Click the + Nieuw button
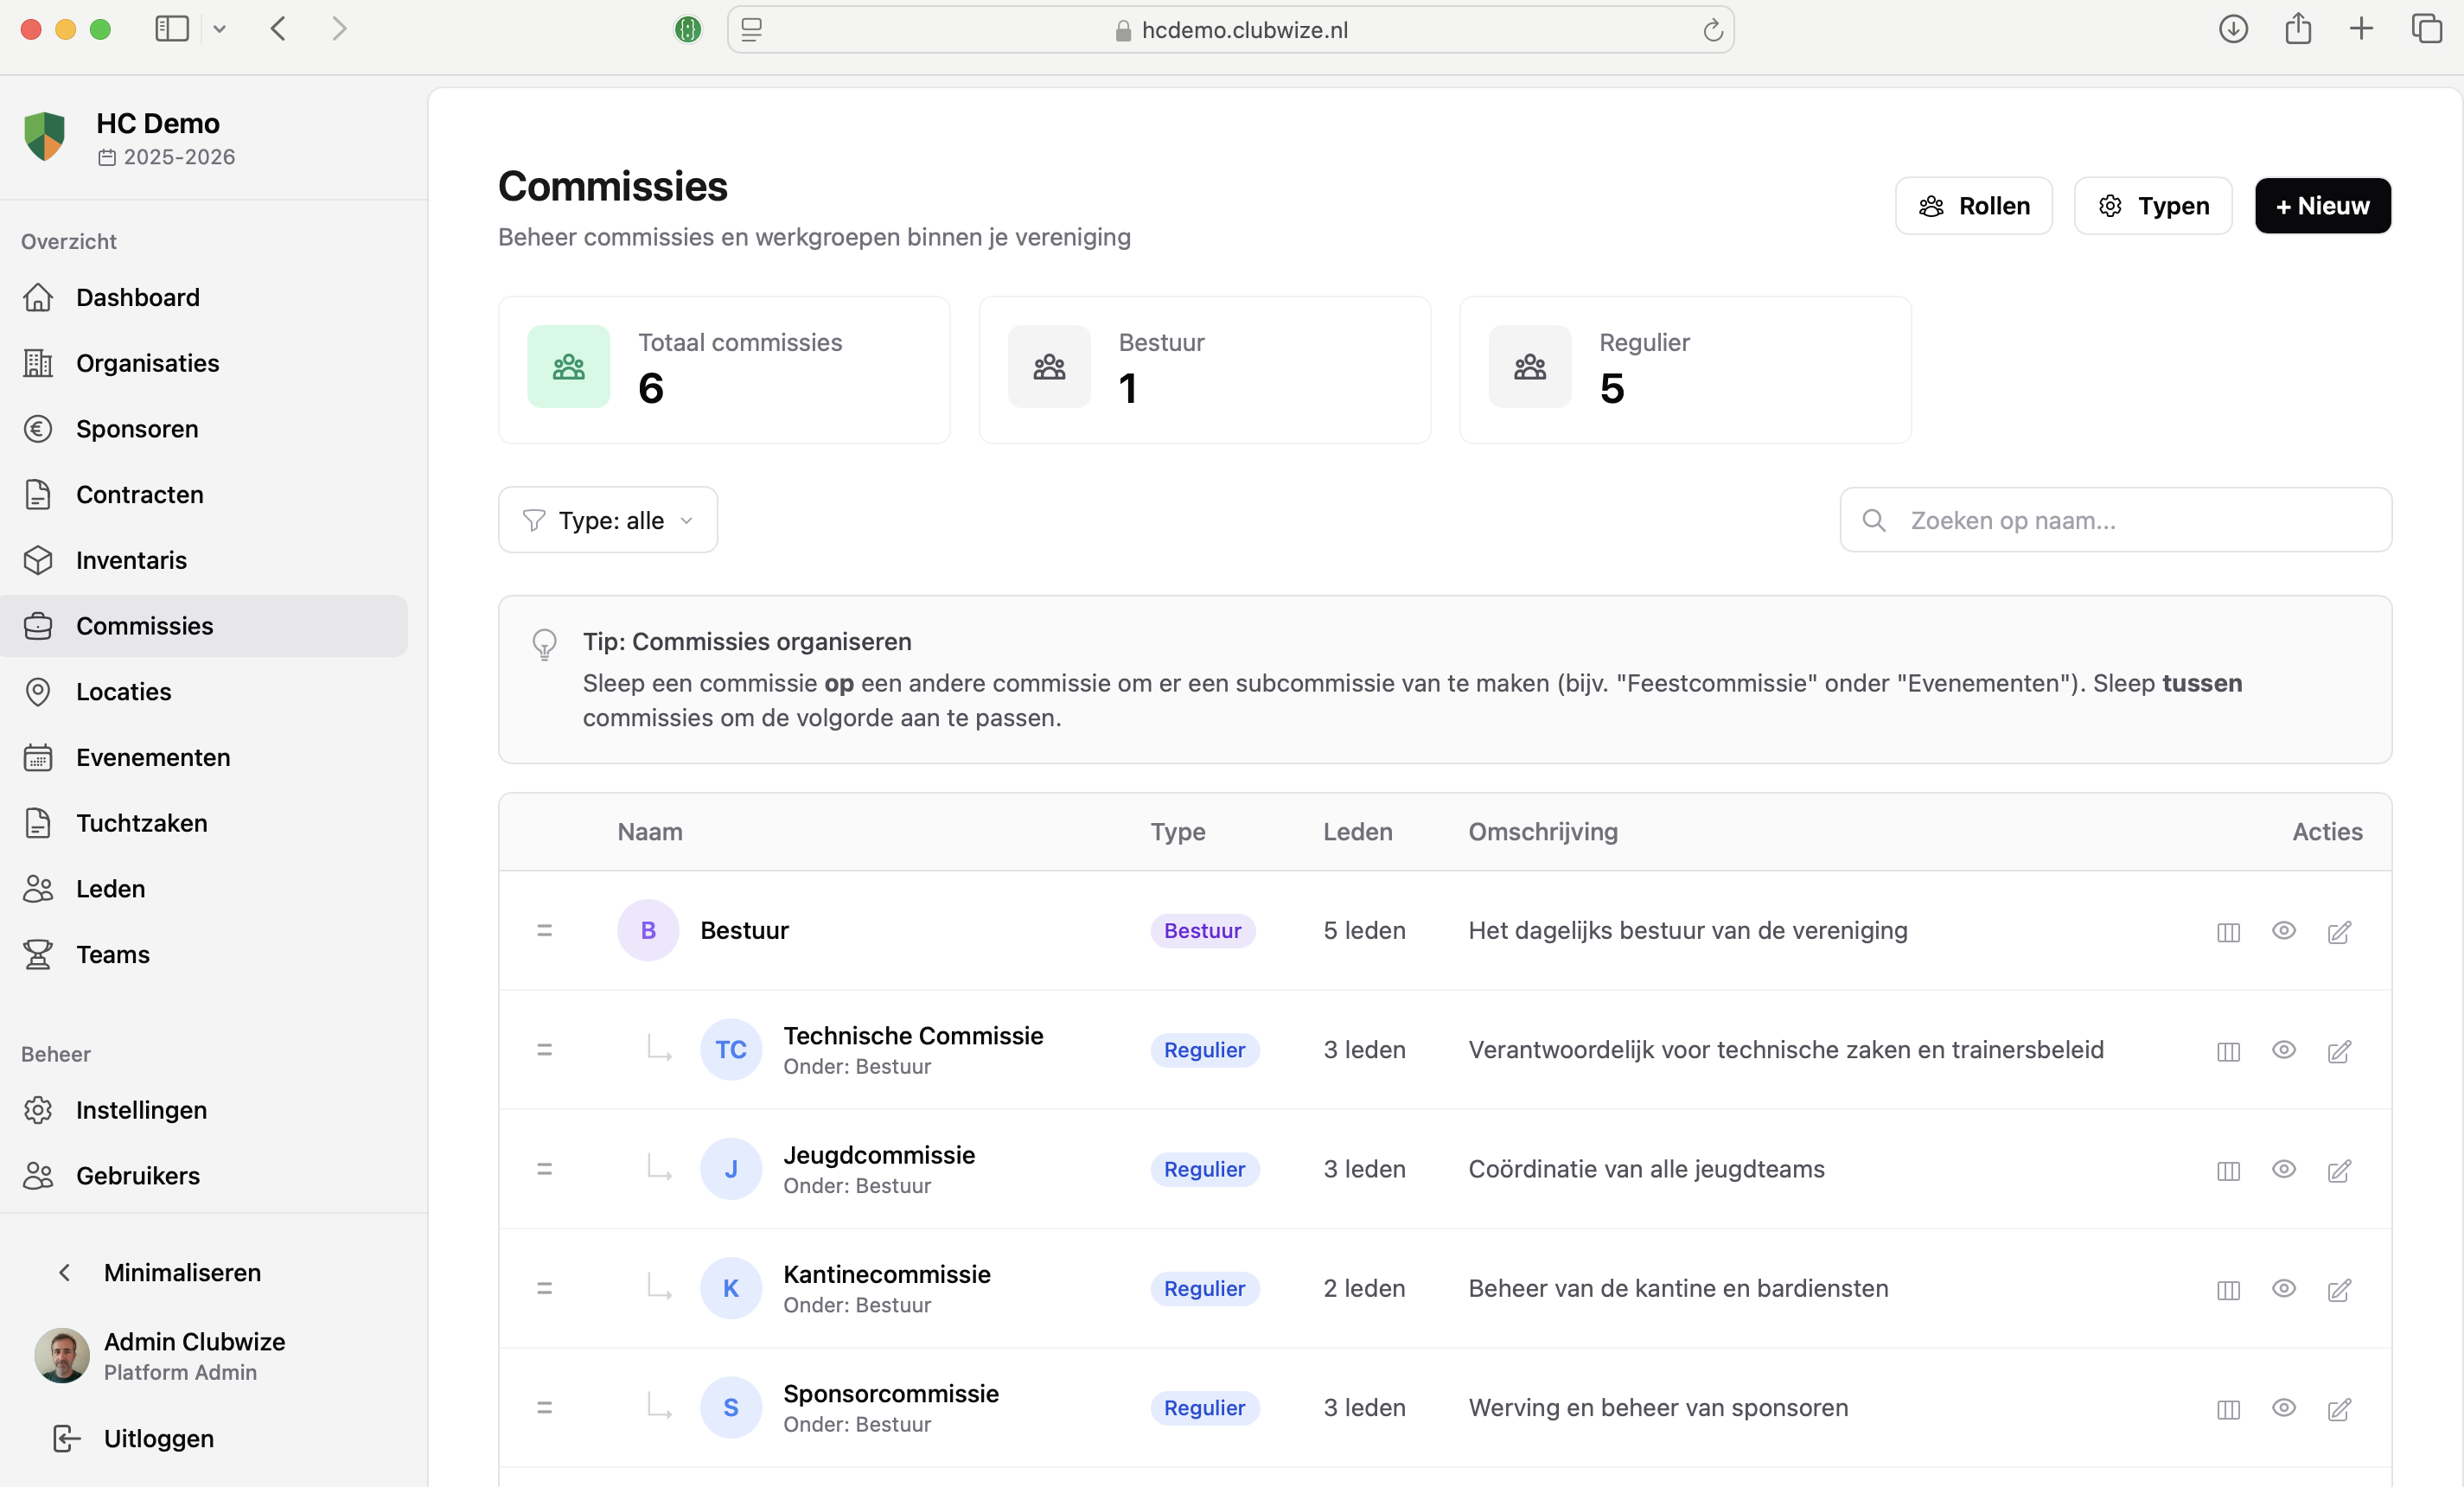 pos(2322,205)
